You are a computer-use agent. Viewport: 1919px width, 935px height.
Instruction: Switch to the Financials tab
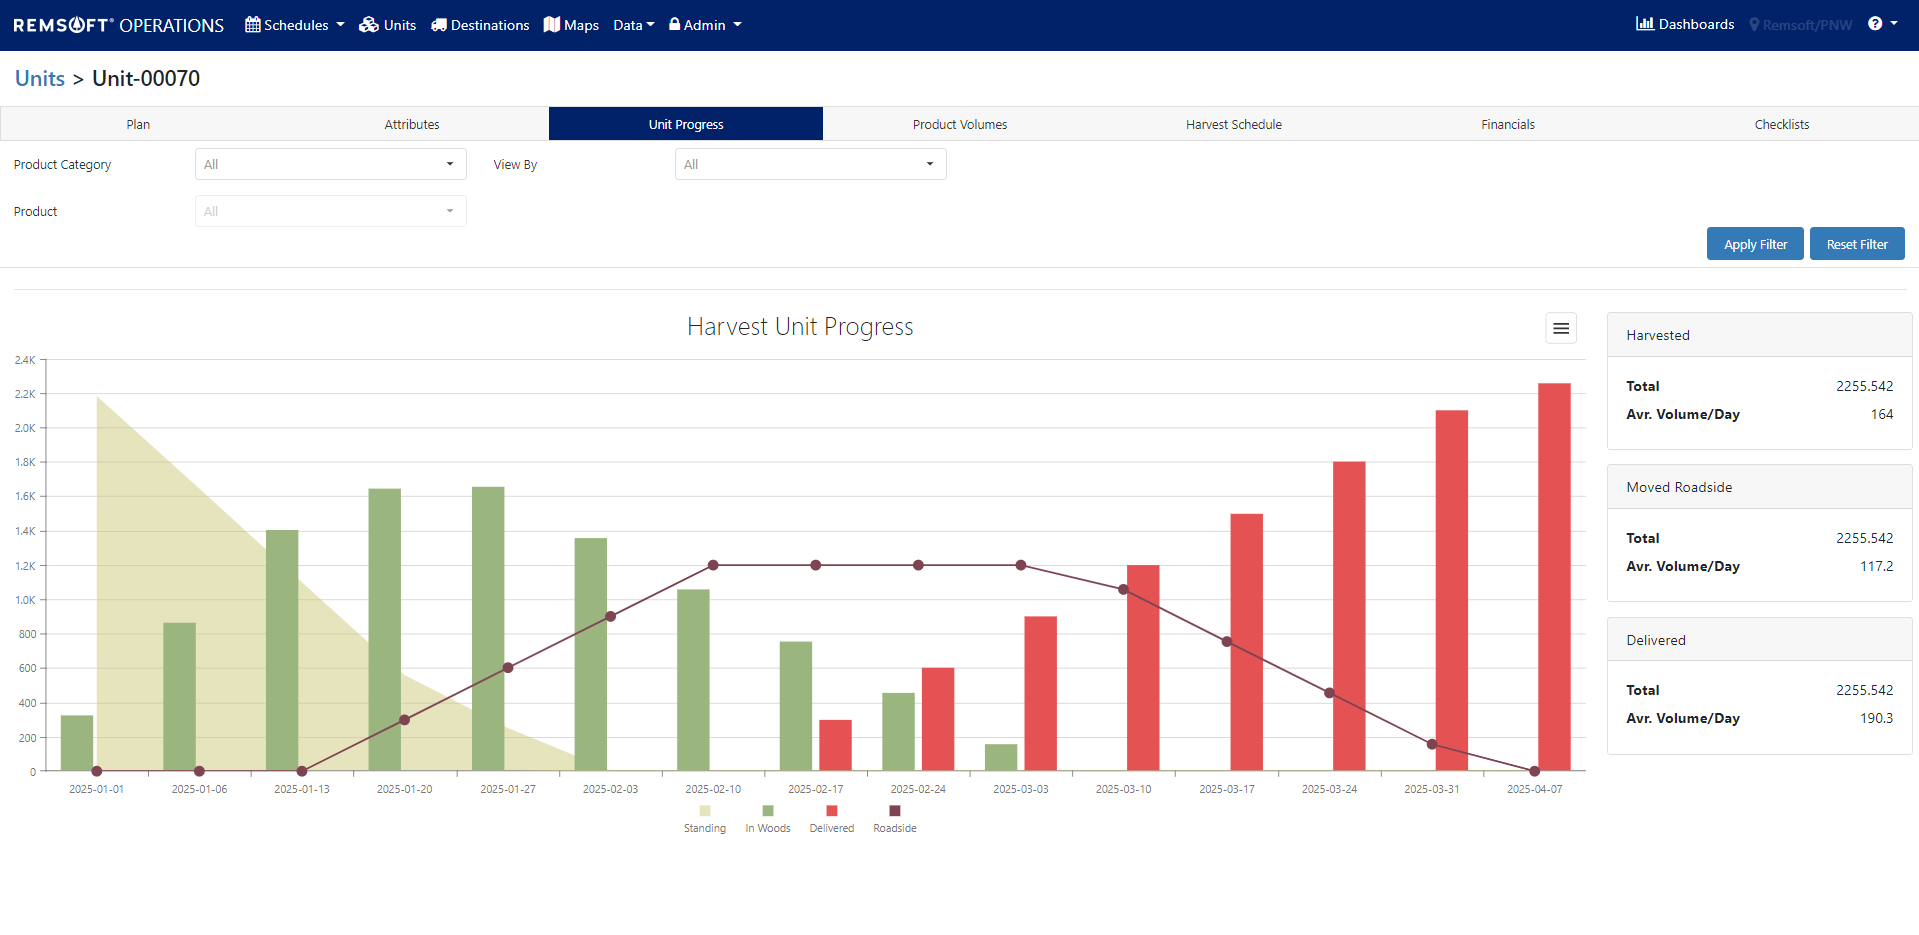[1507, 123]
